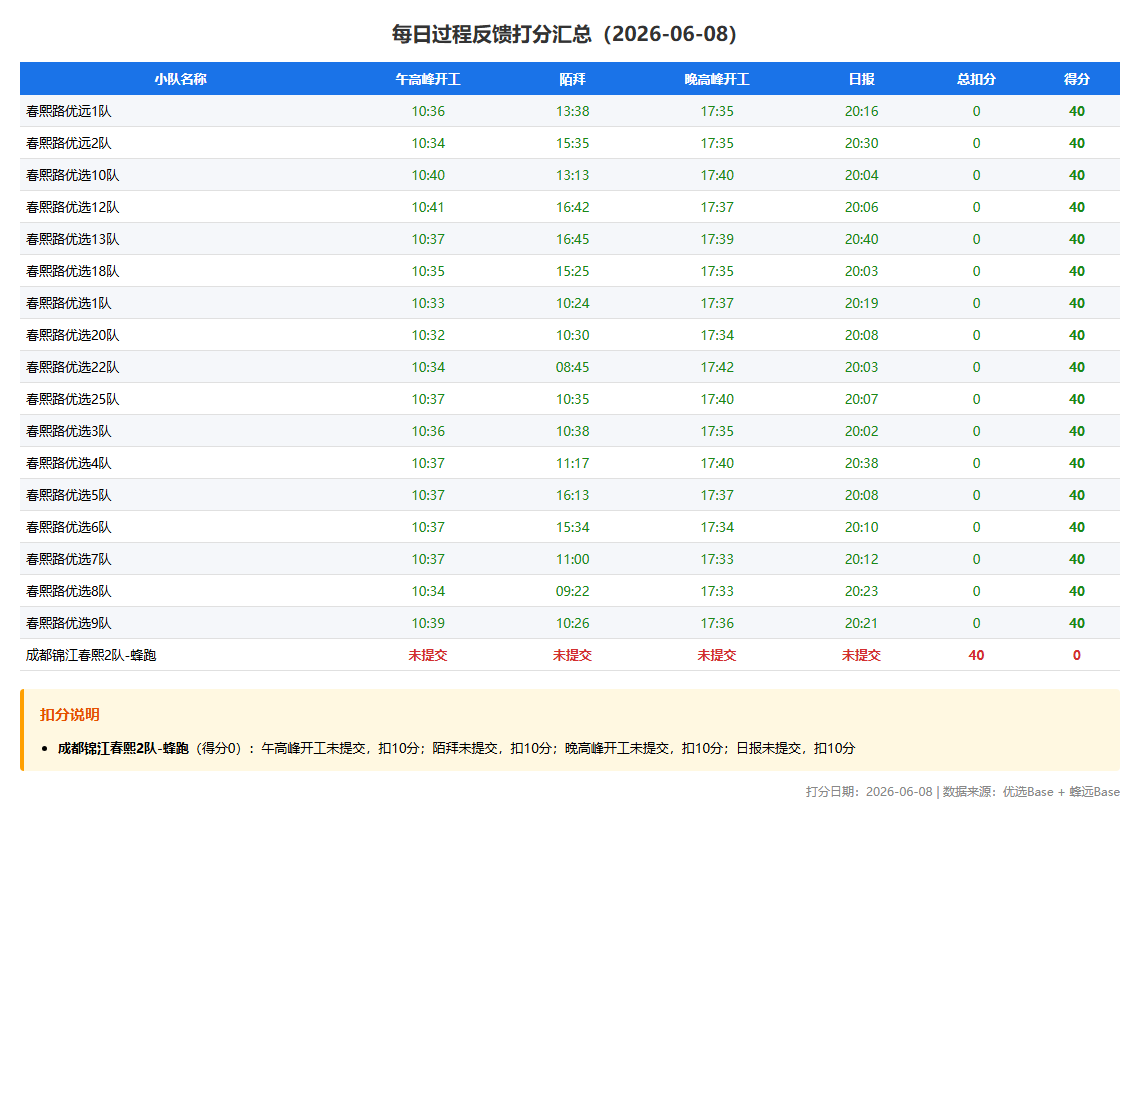Screen dimensions: 1140x1100
Task: Select team name 春熙路优选13队
Action: tap(73, 239)
